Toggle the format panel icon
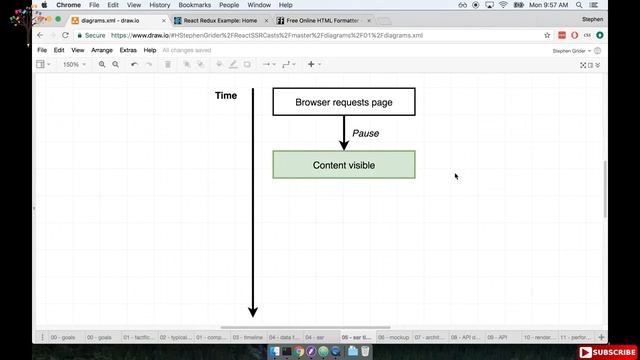Screen dimensions: 640x360 (x=591, y=65)
